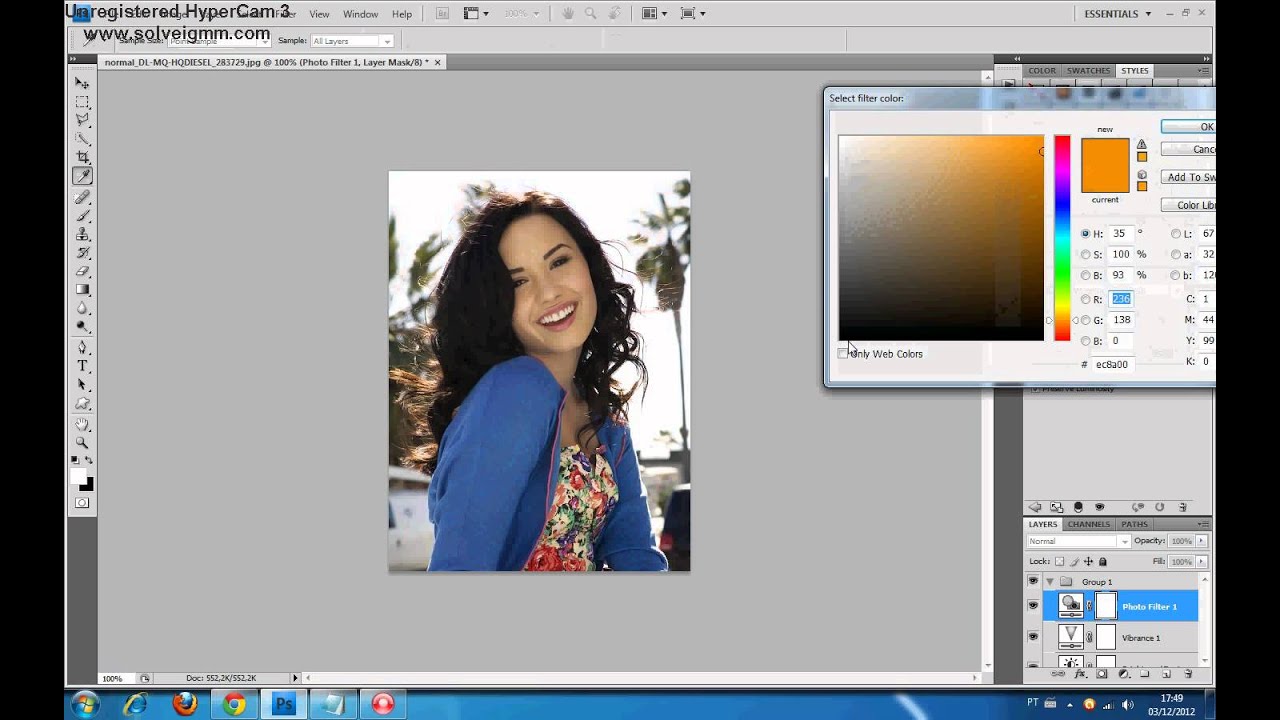
Task: Open the View menu
Action: click(319, 14)
